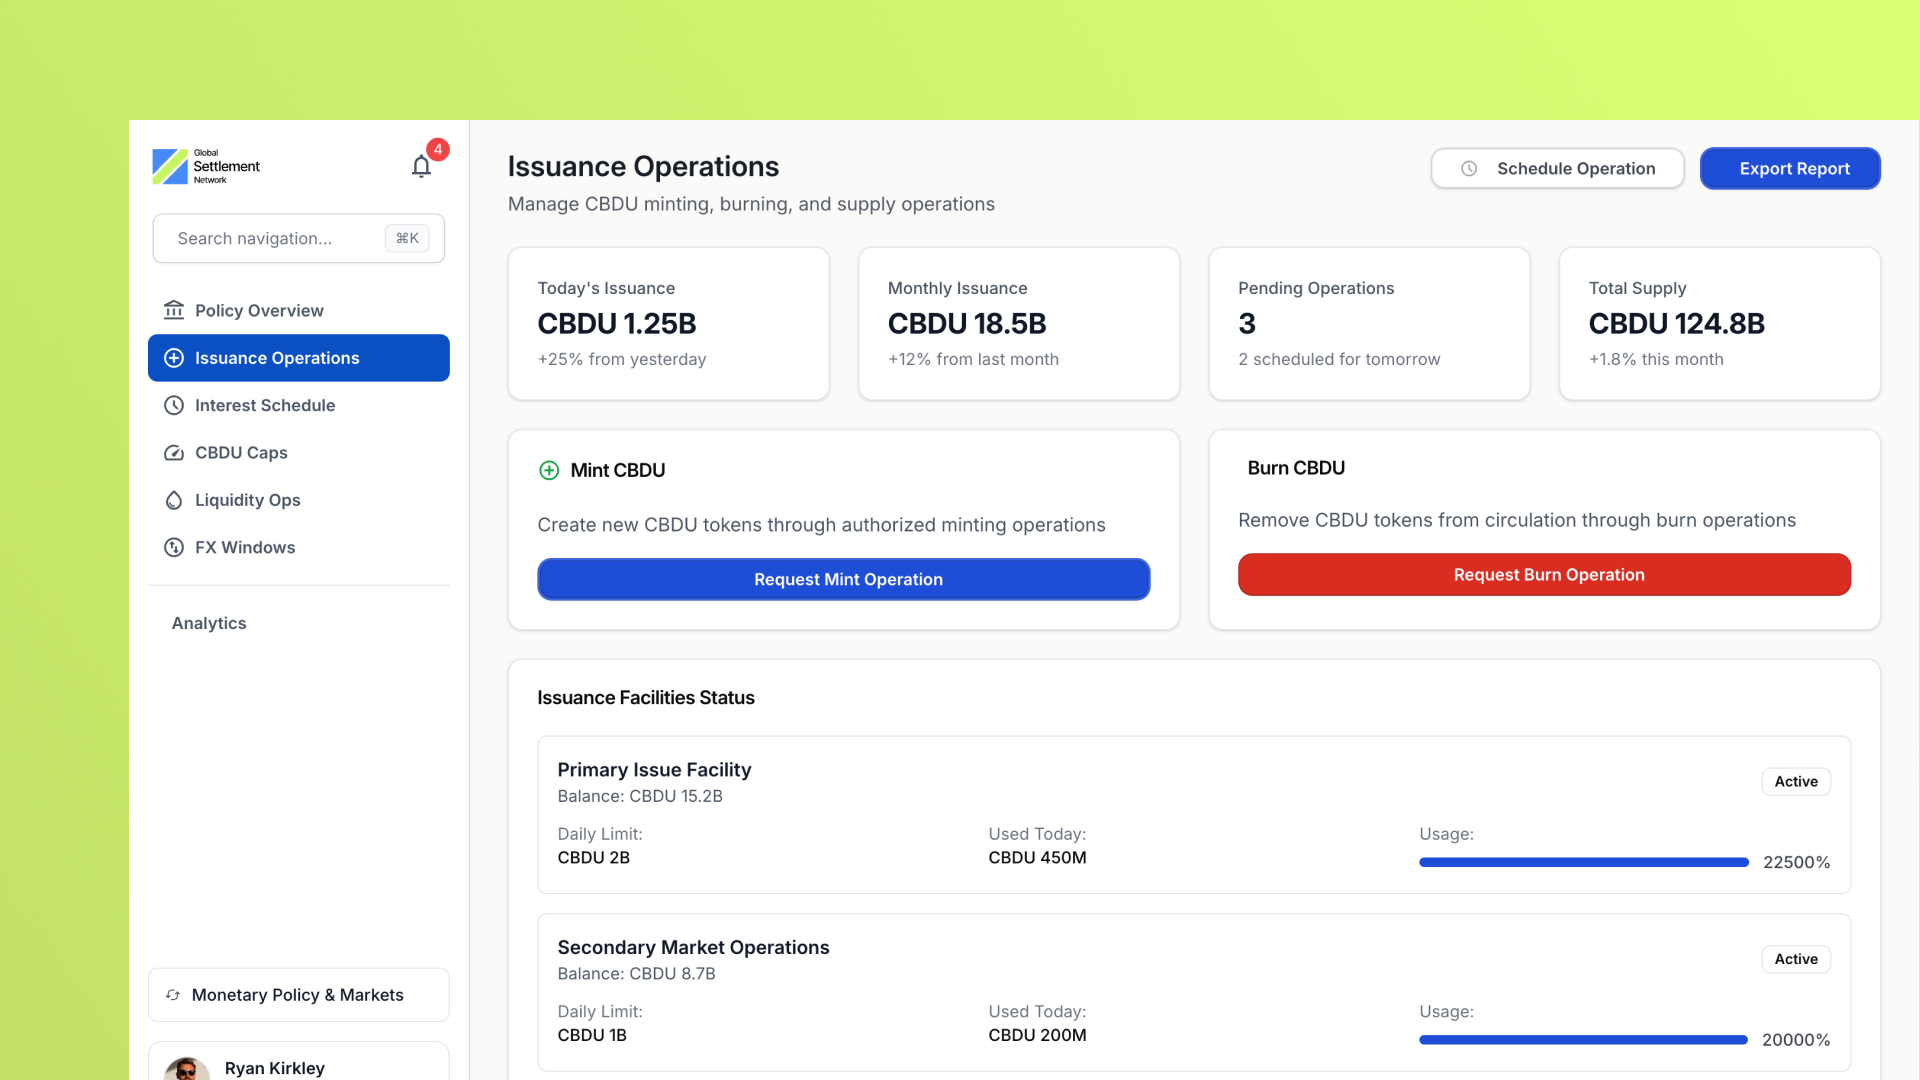Open Liquidity Ops navigation item

(x=247, y=500)
